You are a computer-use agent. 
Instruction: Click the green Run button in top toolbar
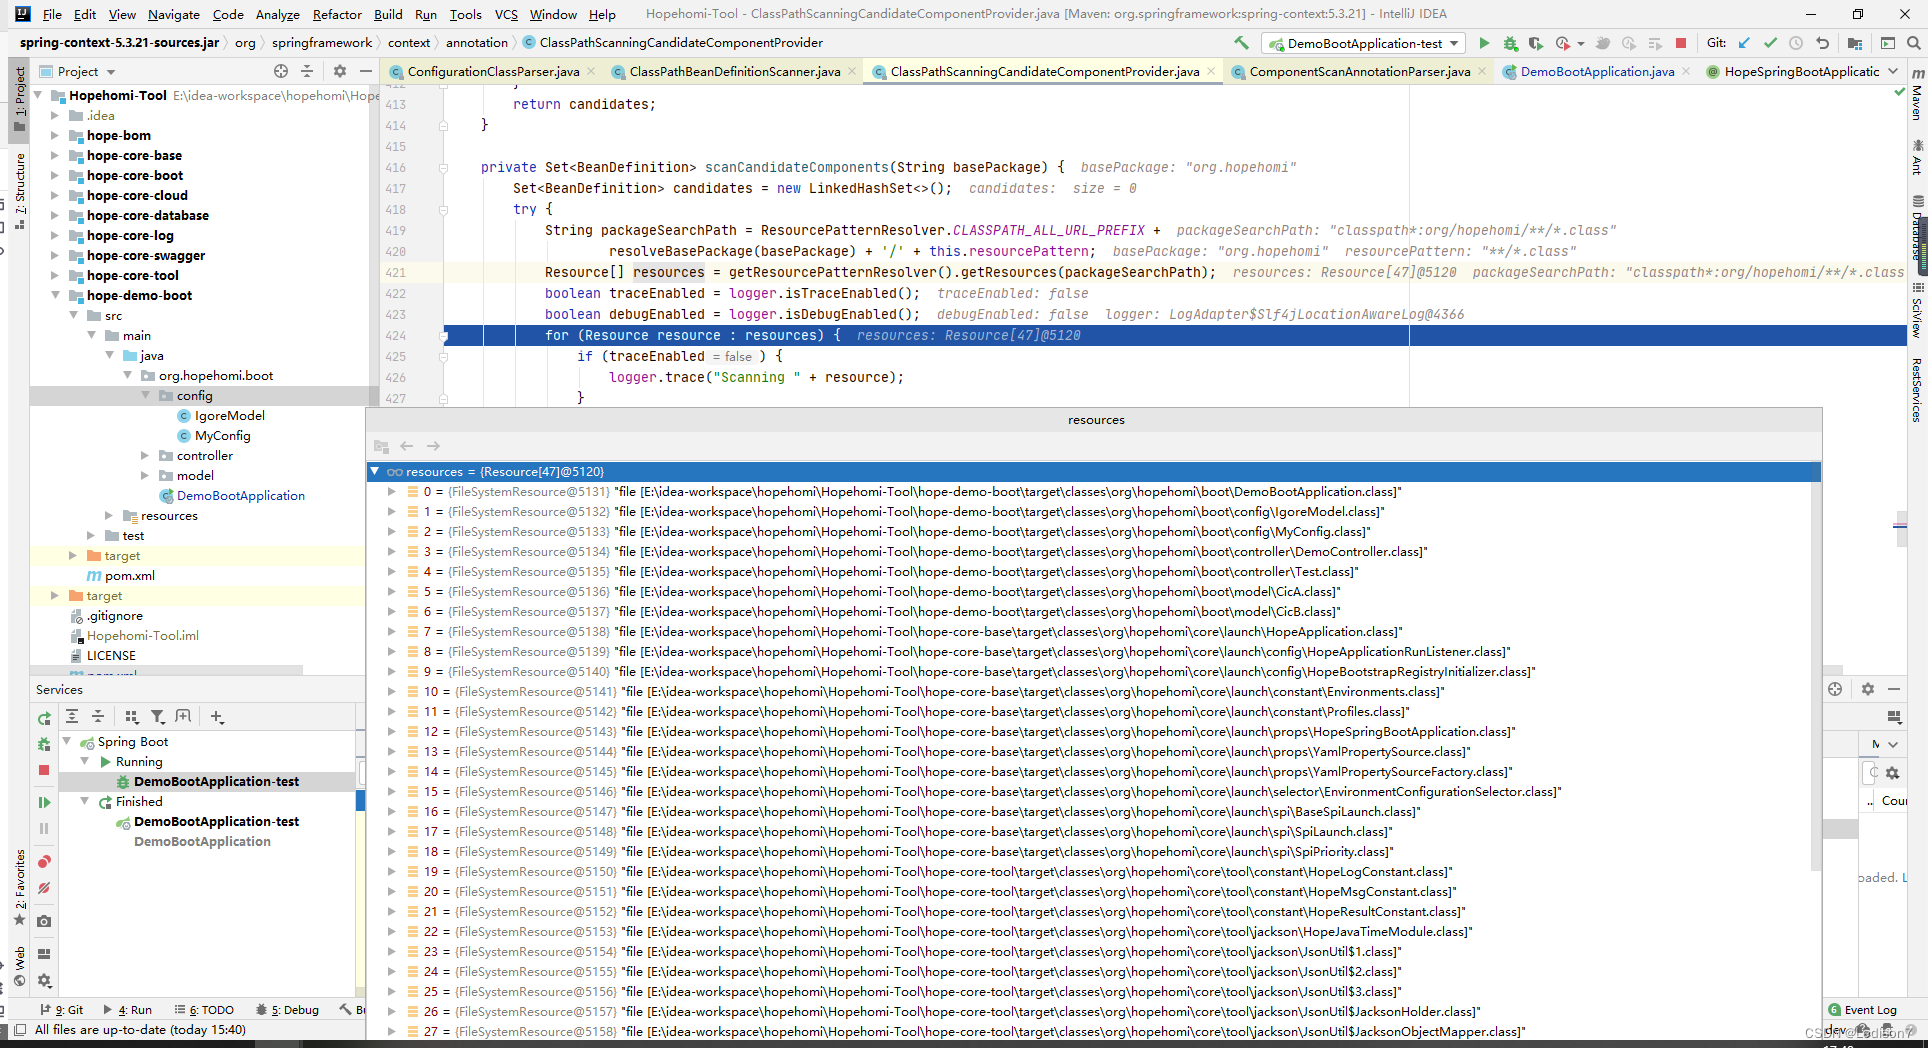click(1484, 43)
